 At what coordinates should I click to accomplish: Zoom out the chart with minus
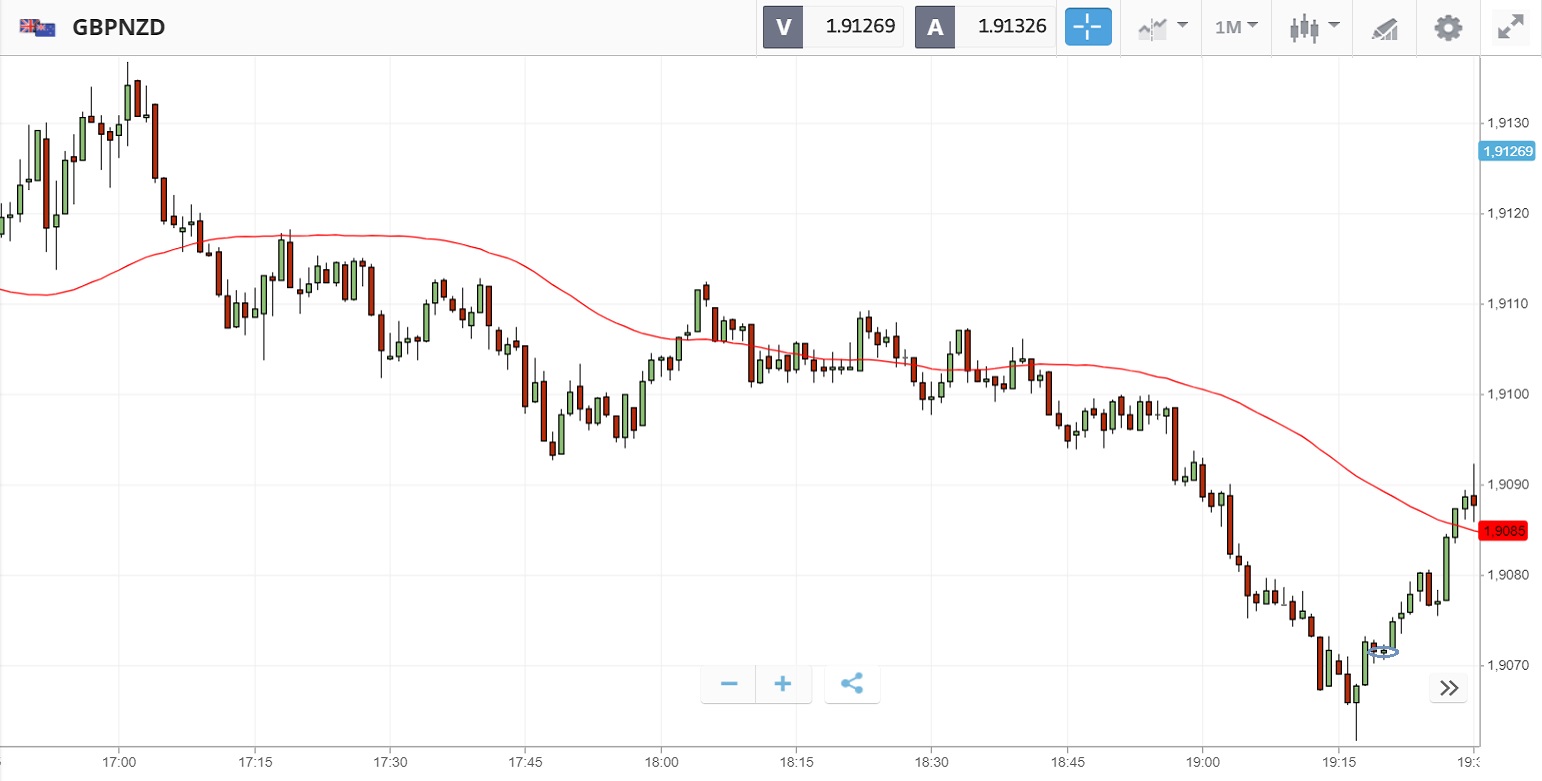(x=729, y=684)
